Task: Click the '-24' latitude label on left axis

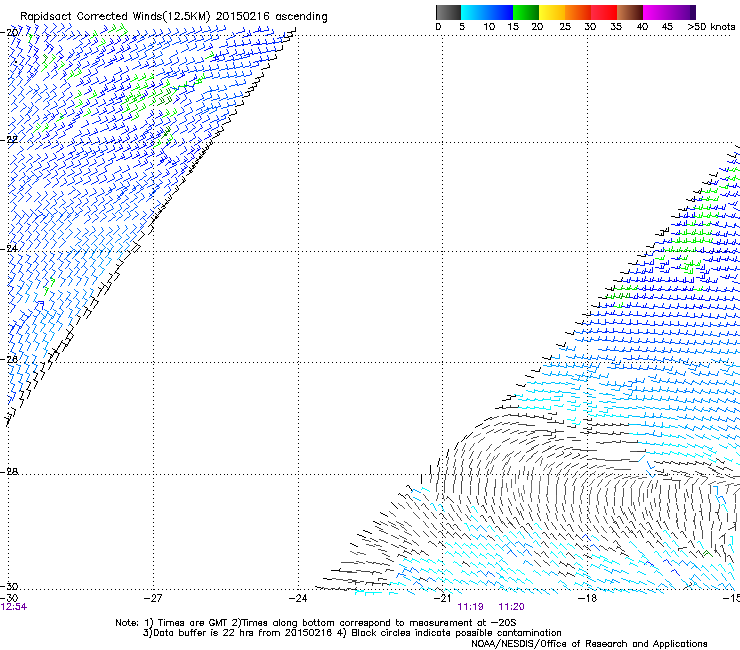Action: pyautogui.click(x=9, y=248)
